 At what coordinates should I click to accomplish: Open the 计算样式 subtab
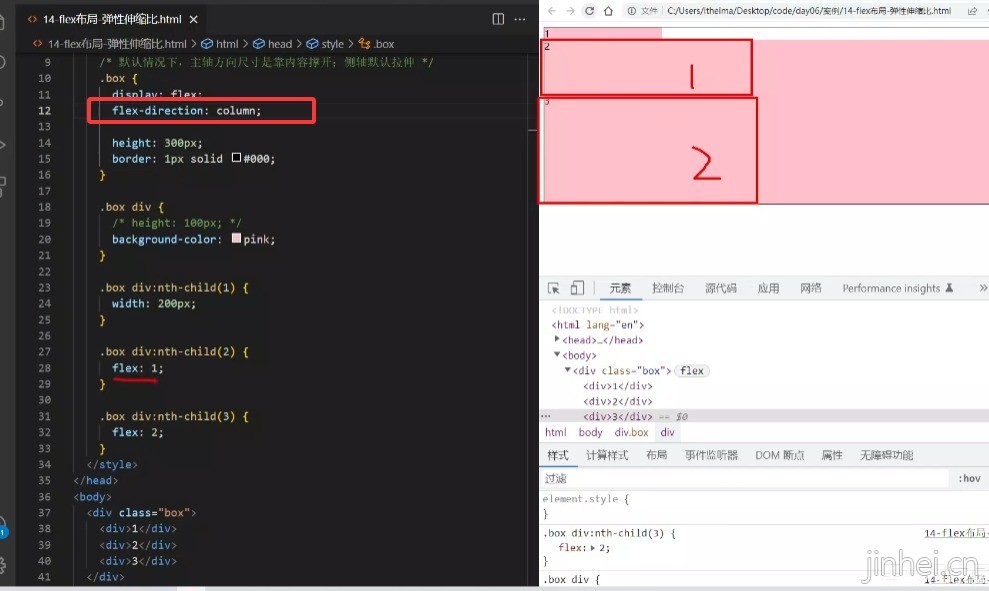(607, 455)
